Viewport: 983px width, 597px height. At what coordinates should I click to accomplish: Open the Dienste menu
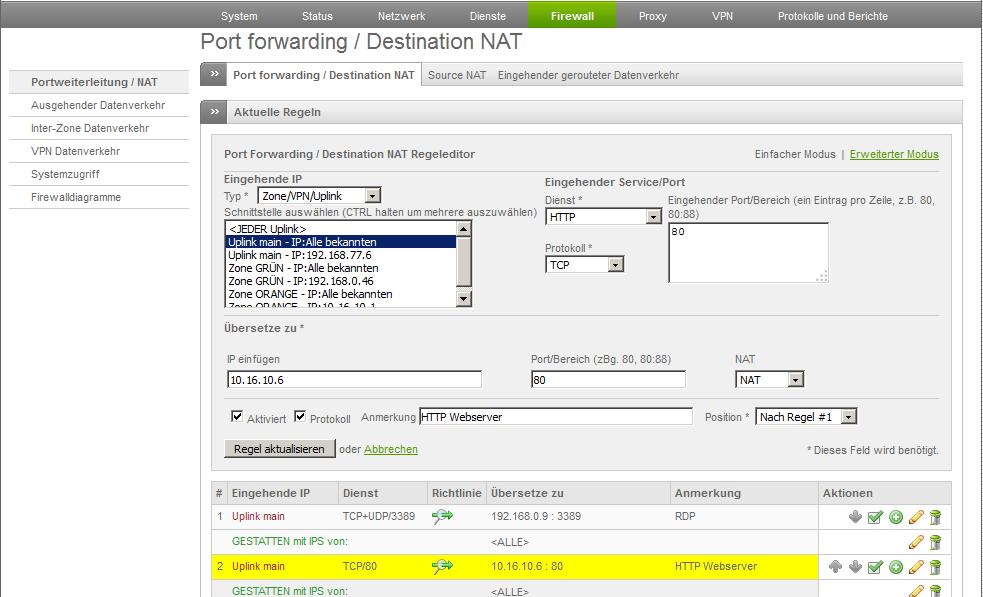(488, 16)
